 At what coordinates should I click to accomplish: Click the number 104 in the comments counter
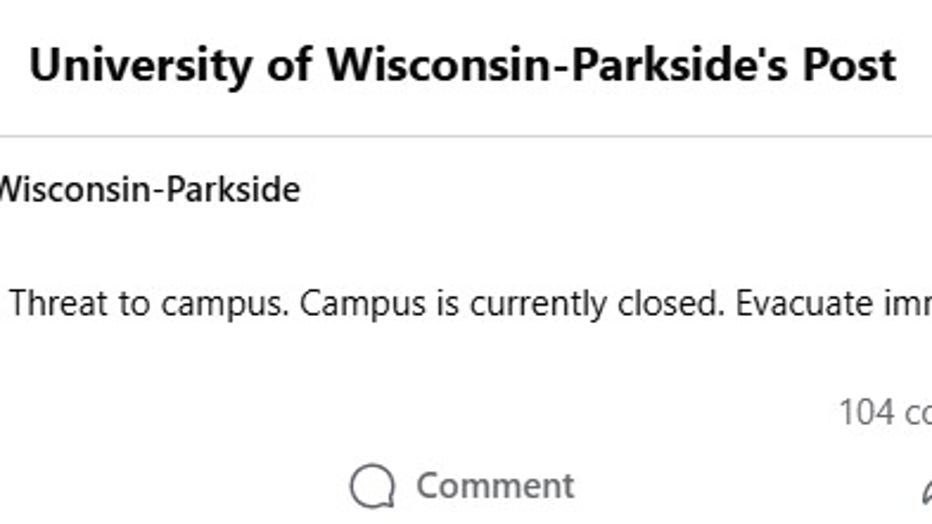(866, 411)
